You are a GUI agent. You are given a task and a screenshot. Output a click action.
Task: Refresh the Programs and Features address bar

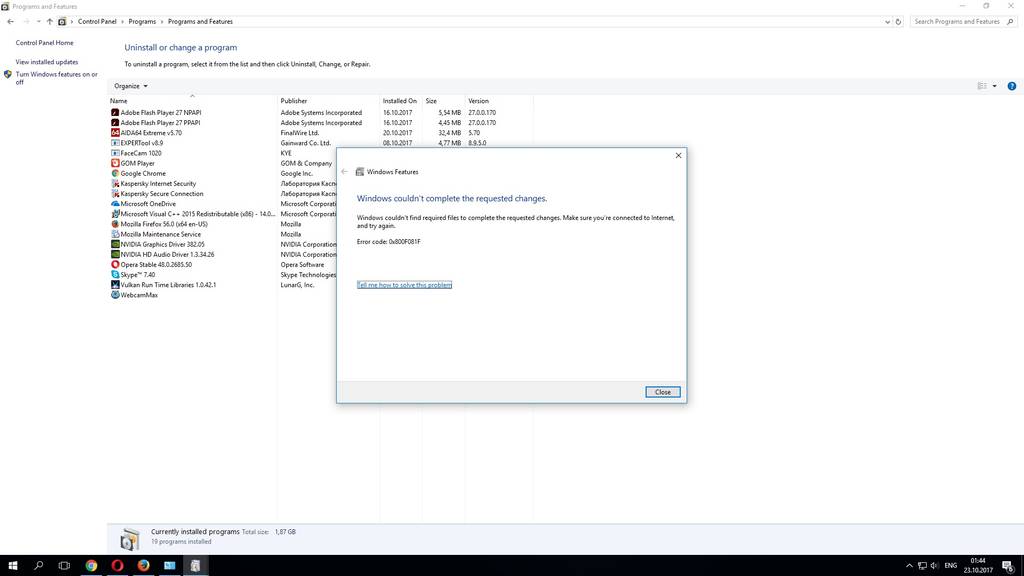[x=898, y=22]
